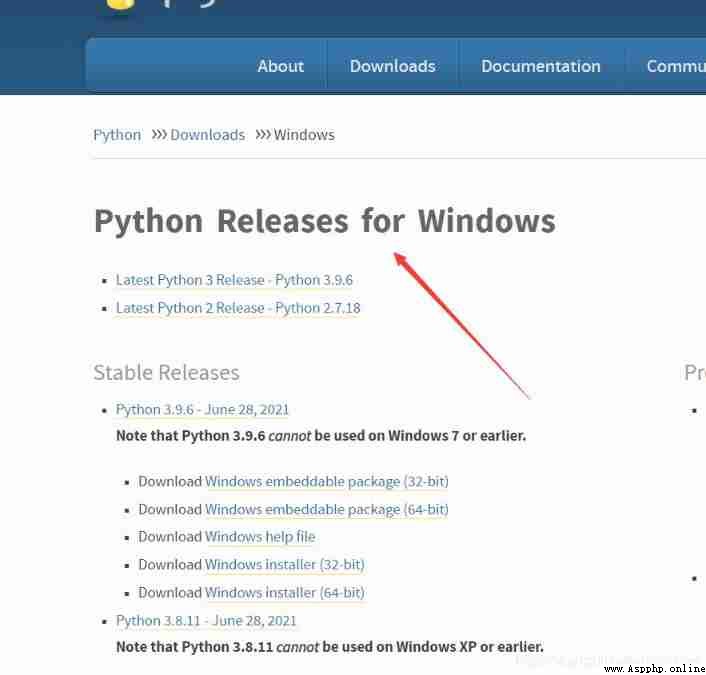
Task: Open Latest Python 3 Release - Python 3.9.6
Action: point(234,280)
